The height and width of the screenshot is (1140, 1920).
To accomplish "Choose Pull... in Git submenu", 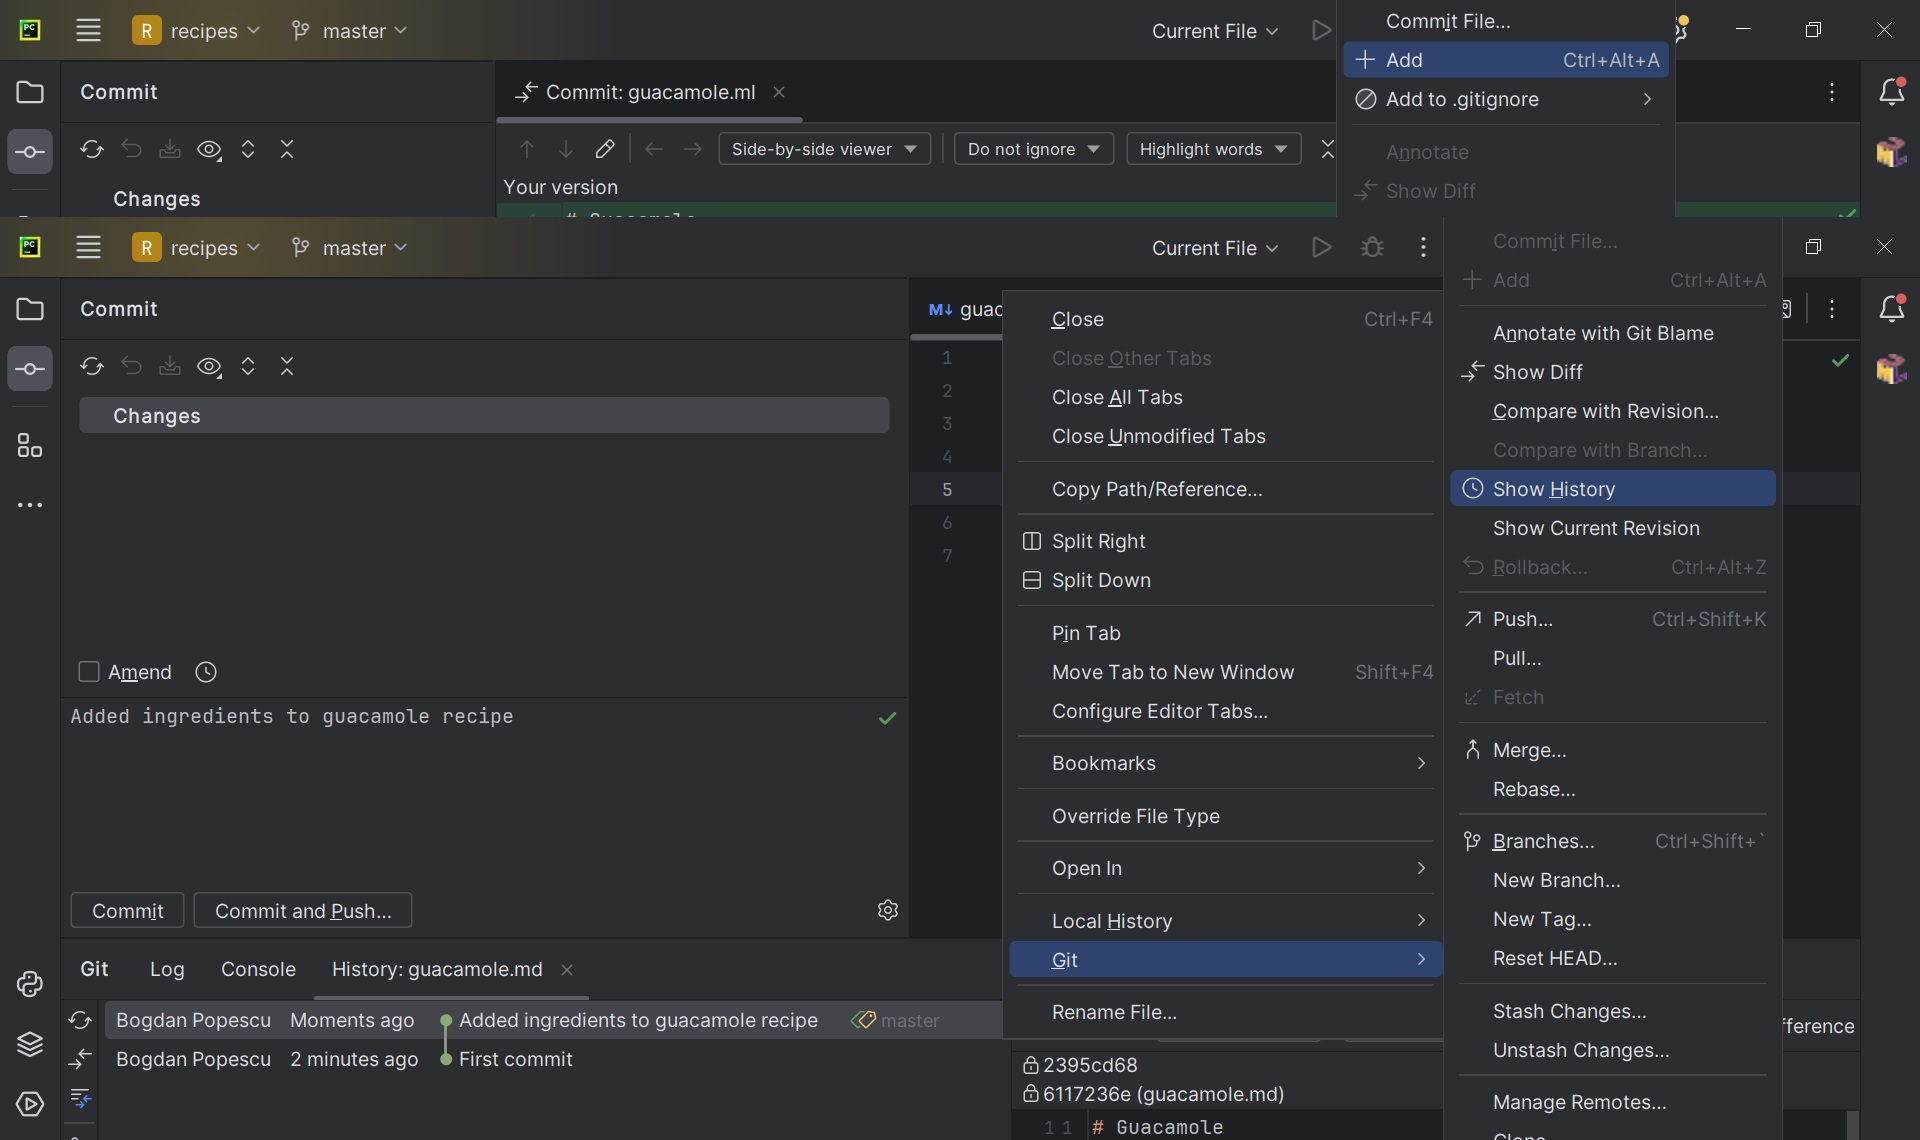I will (x=1613, y=658).
